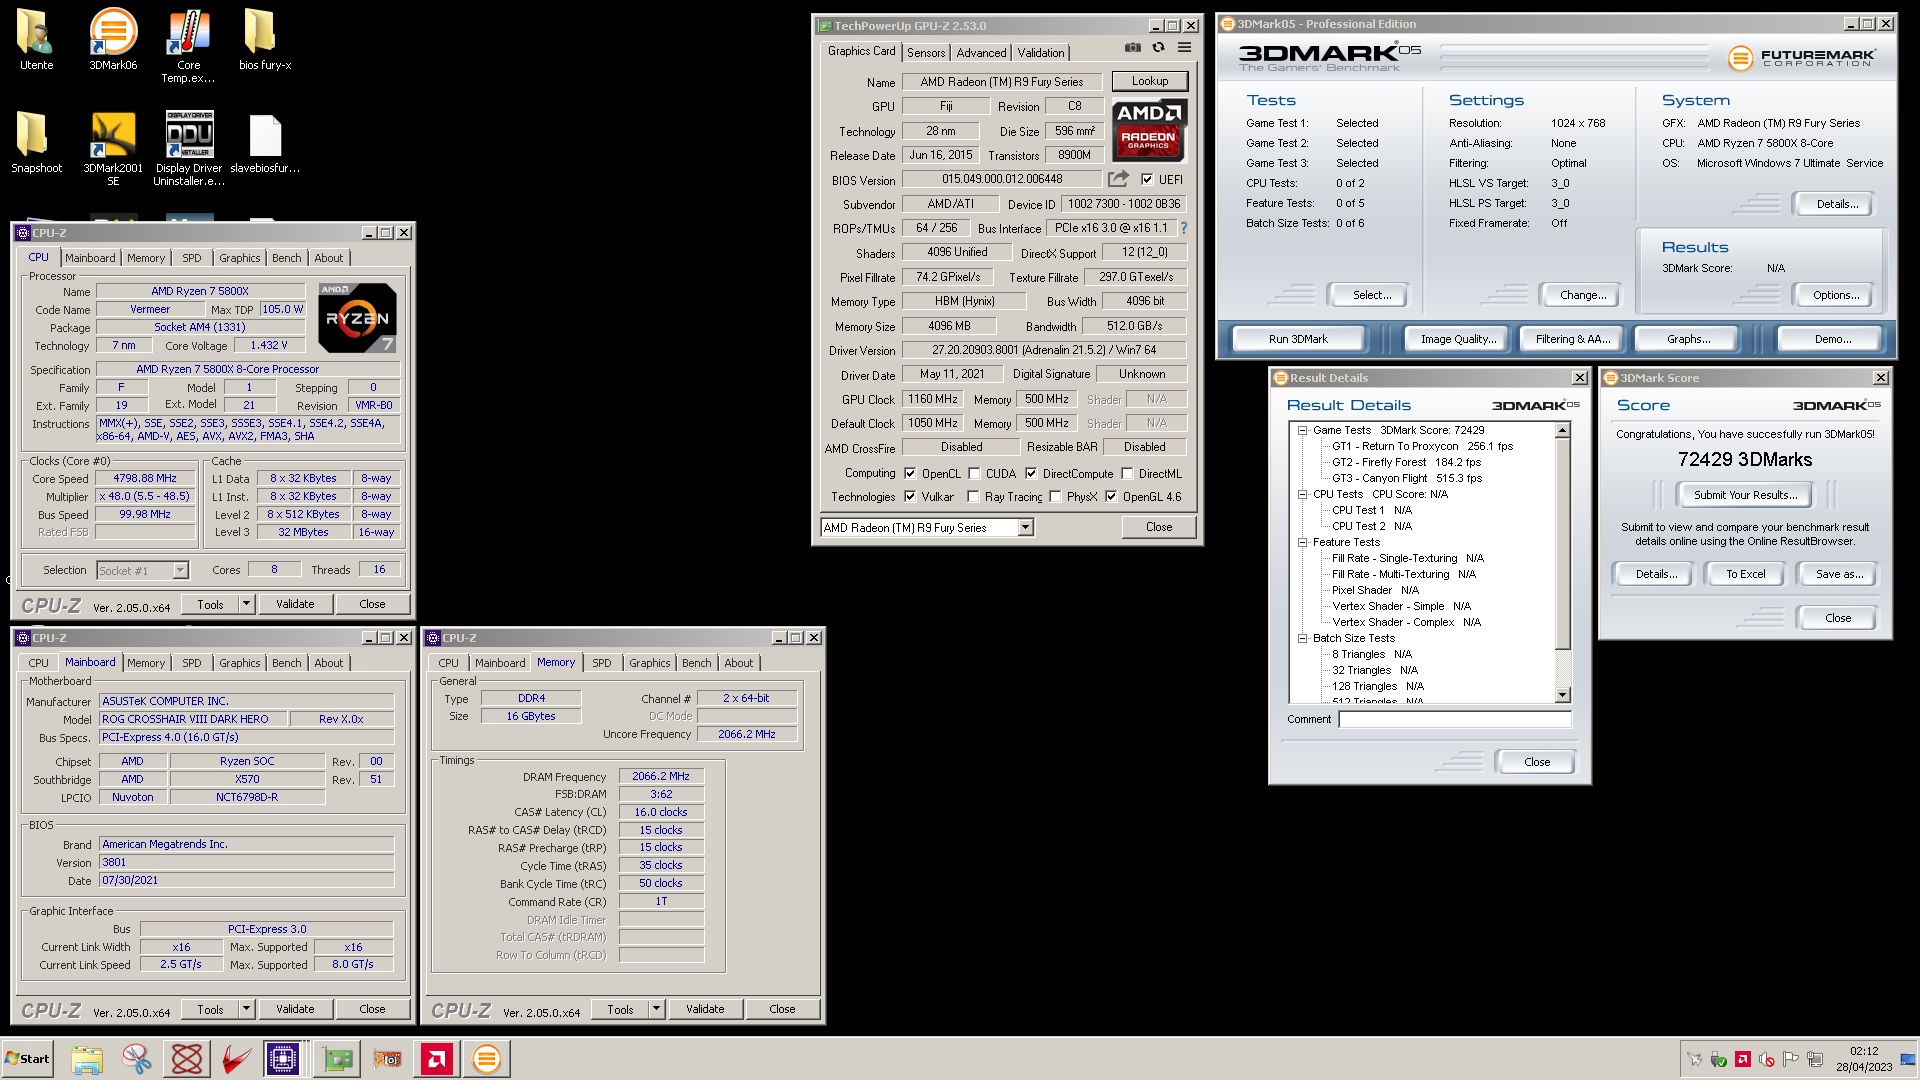Click the red AMD taskbar icon
The height and width of the screenshot is (1080, 1920).
(x=436, y=1059)
